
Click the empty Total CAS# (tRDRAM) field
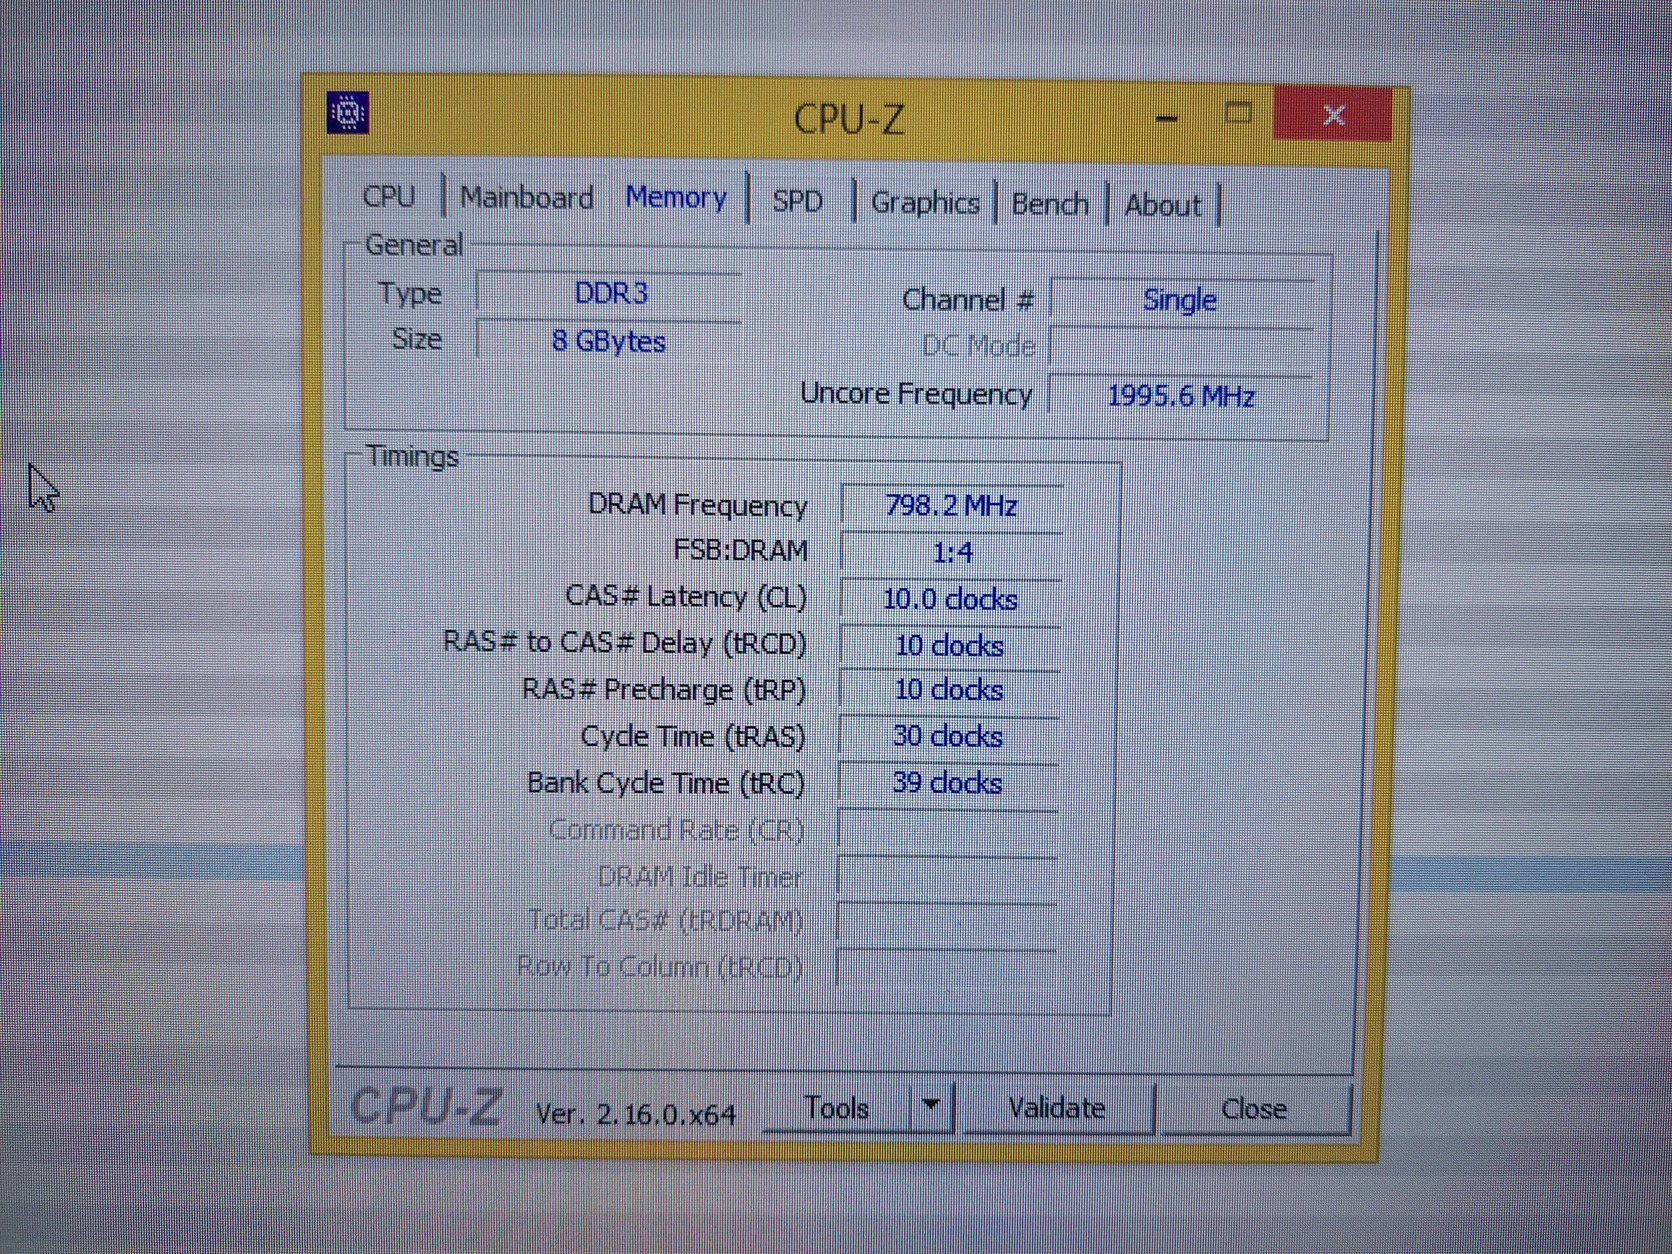946,922
